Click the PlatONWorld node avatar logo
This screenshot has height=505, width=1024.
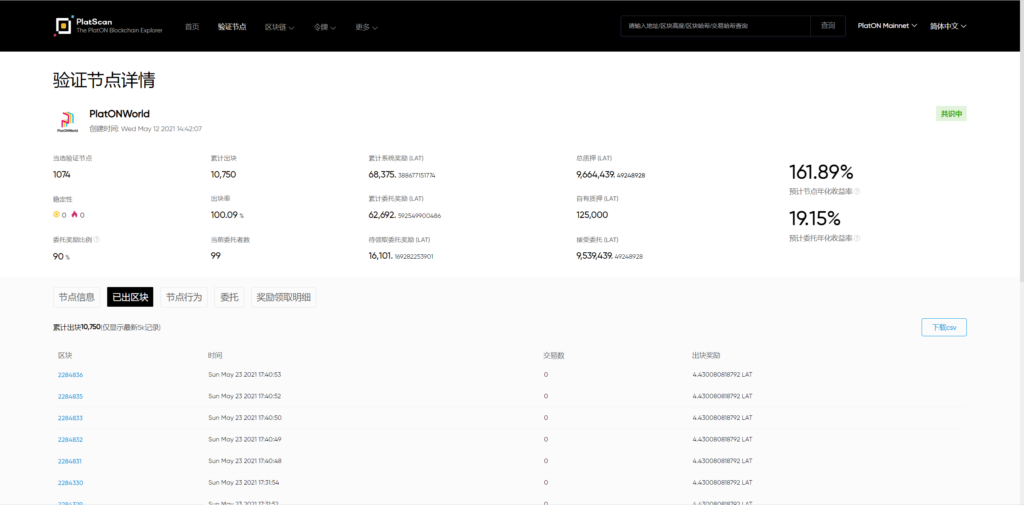pyautogui.click(x=68, y=122)
